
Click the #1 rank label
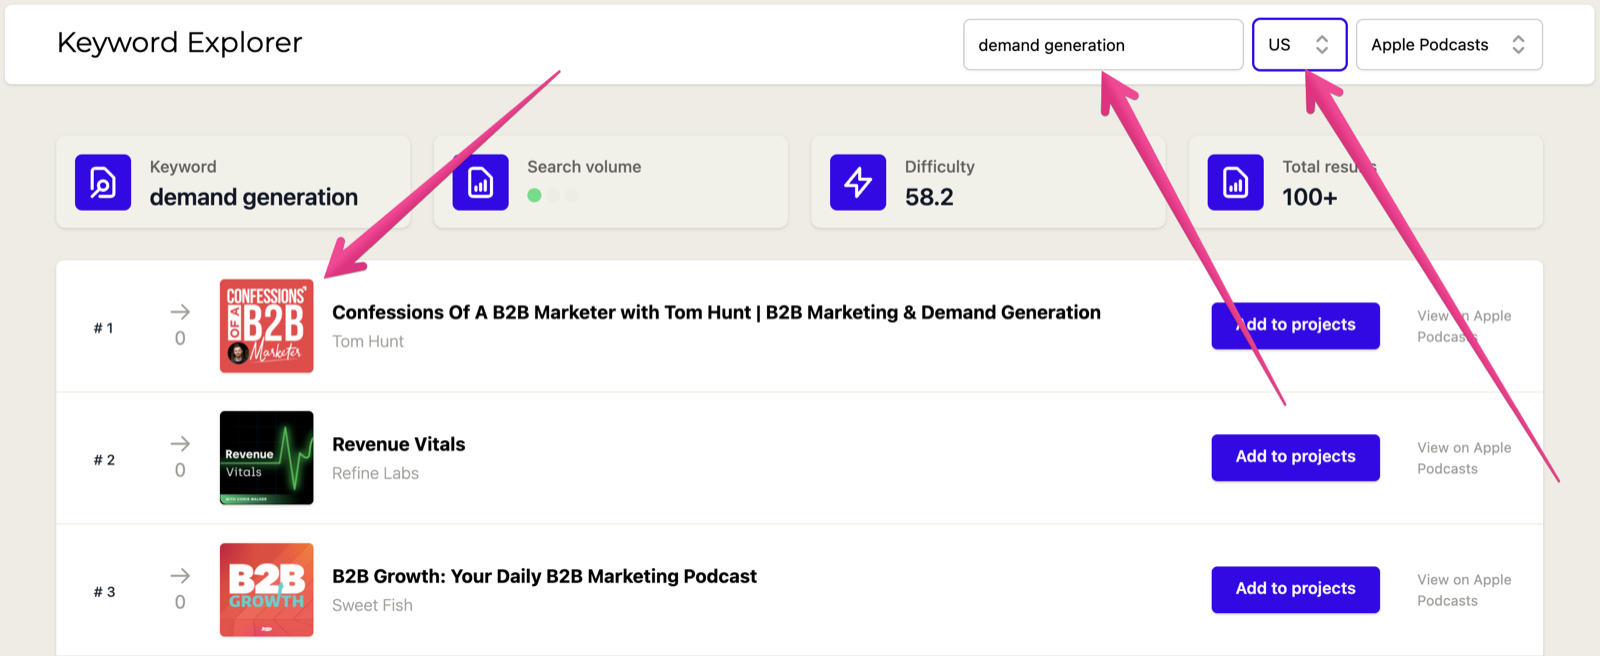(x=104, y=328)
